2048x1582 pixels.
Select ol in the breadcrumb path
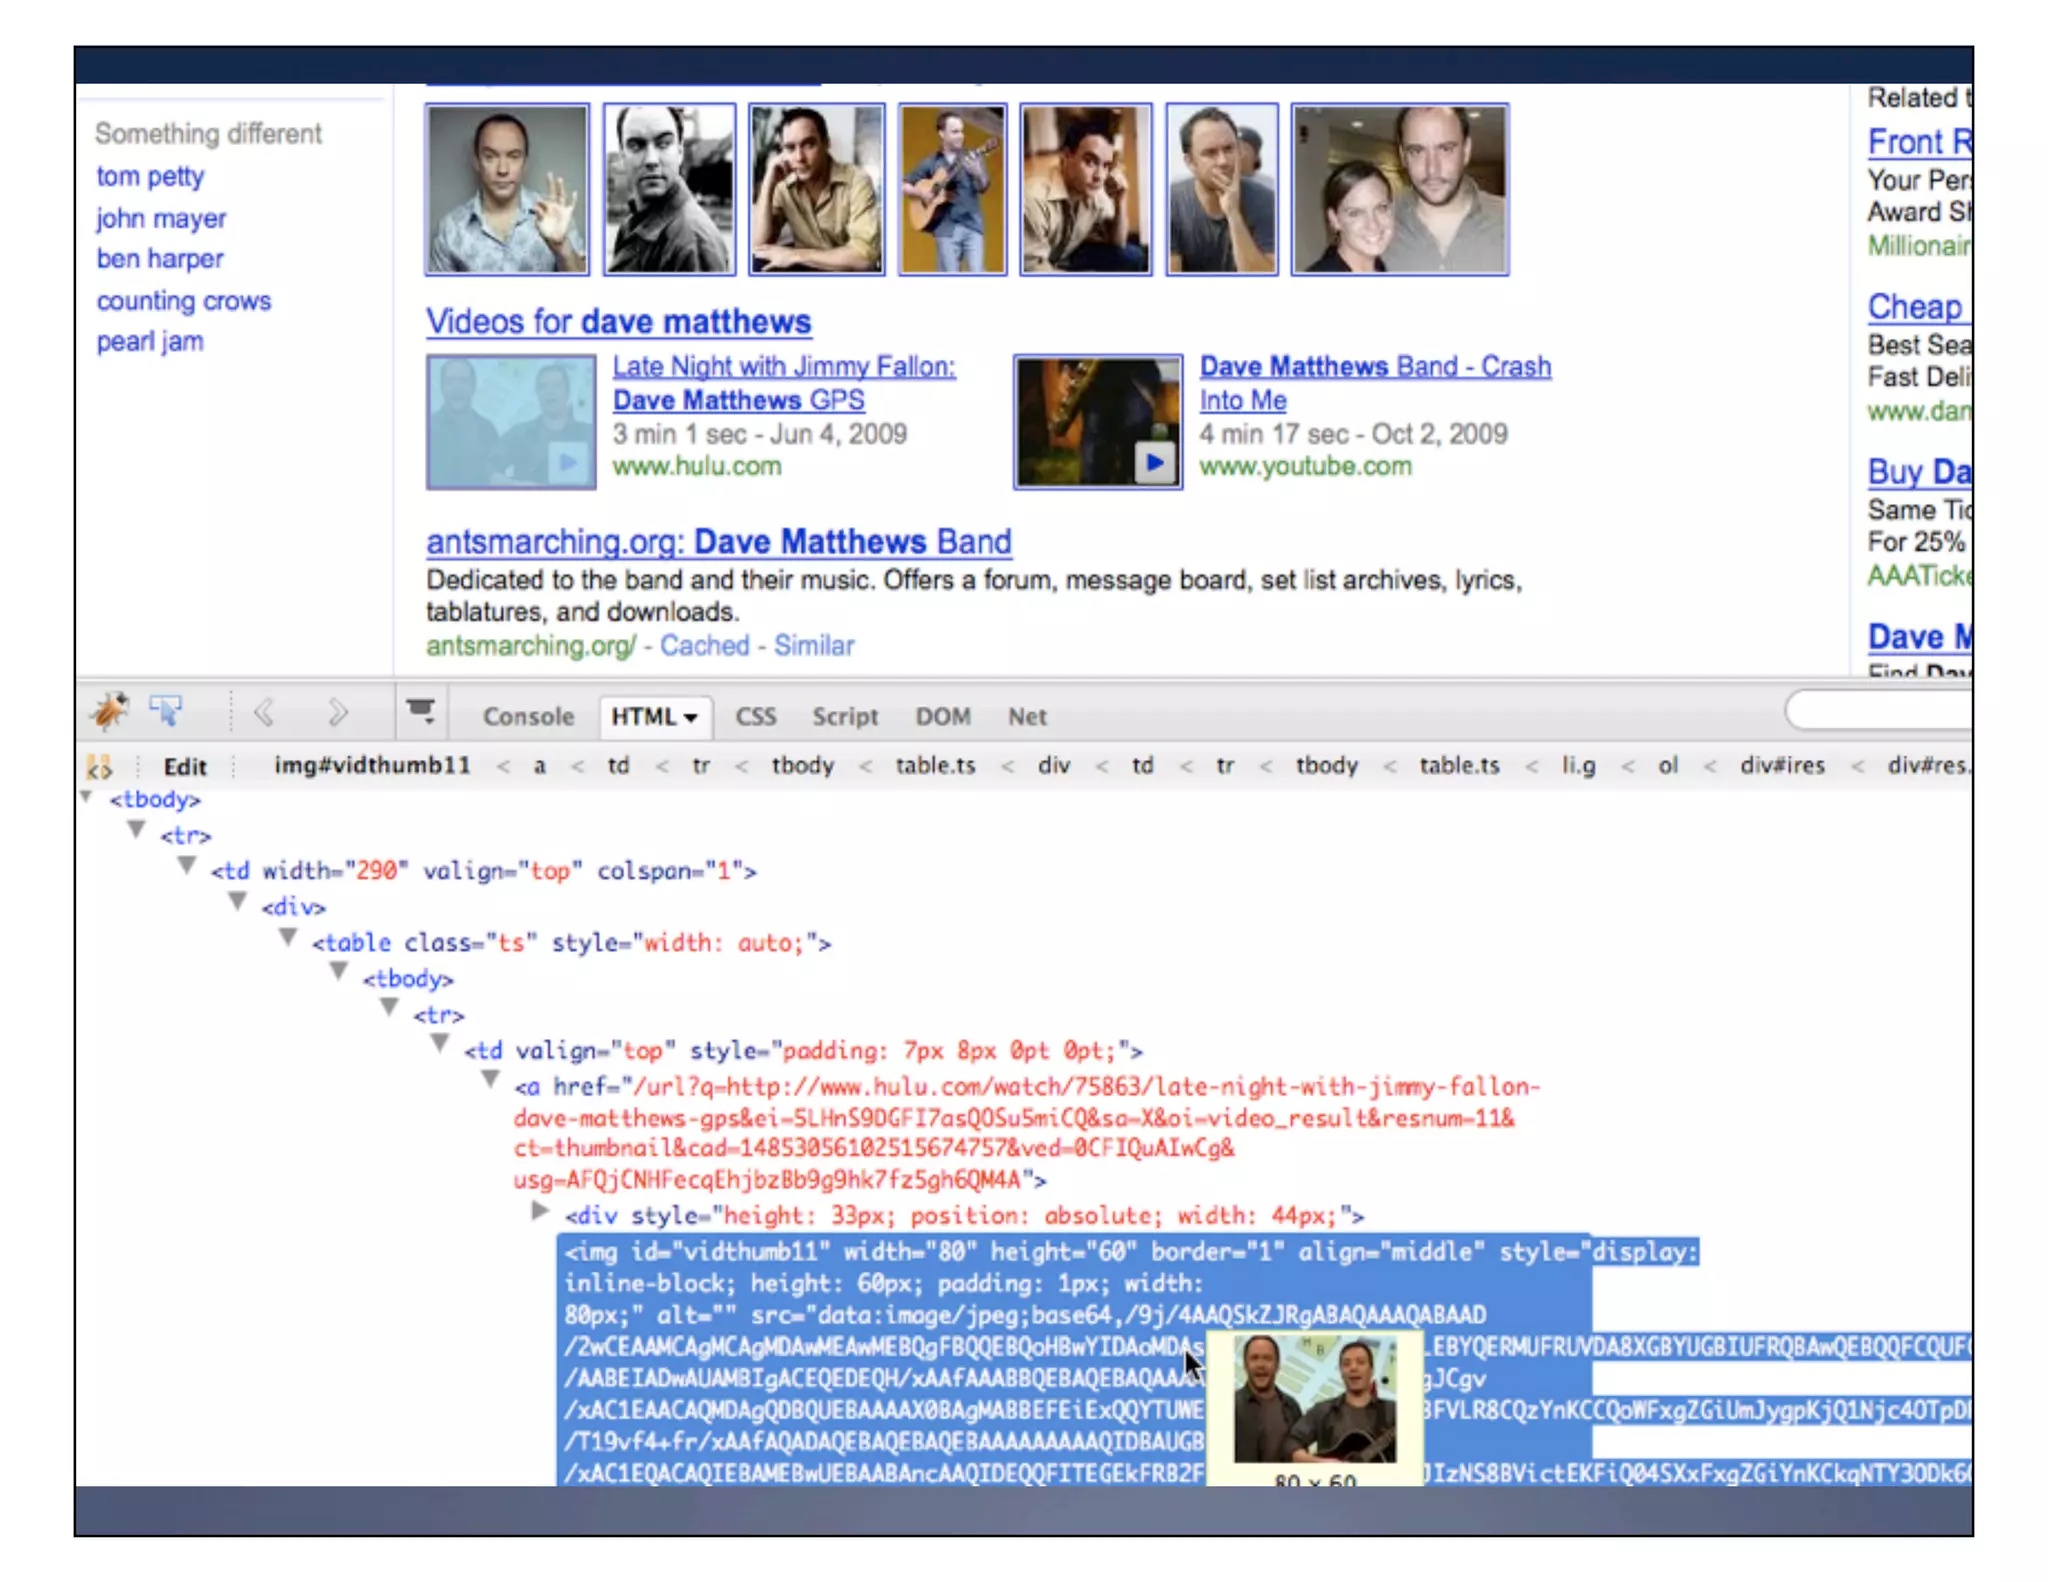point(1668,765)
